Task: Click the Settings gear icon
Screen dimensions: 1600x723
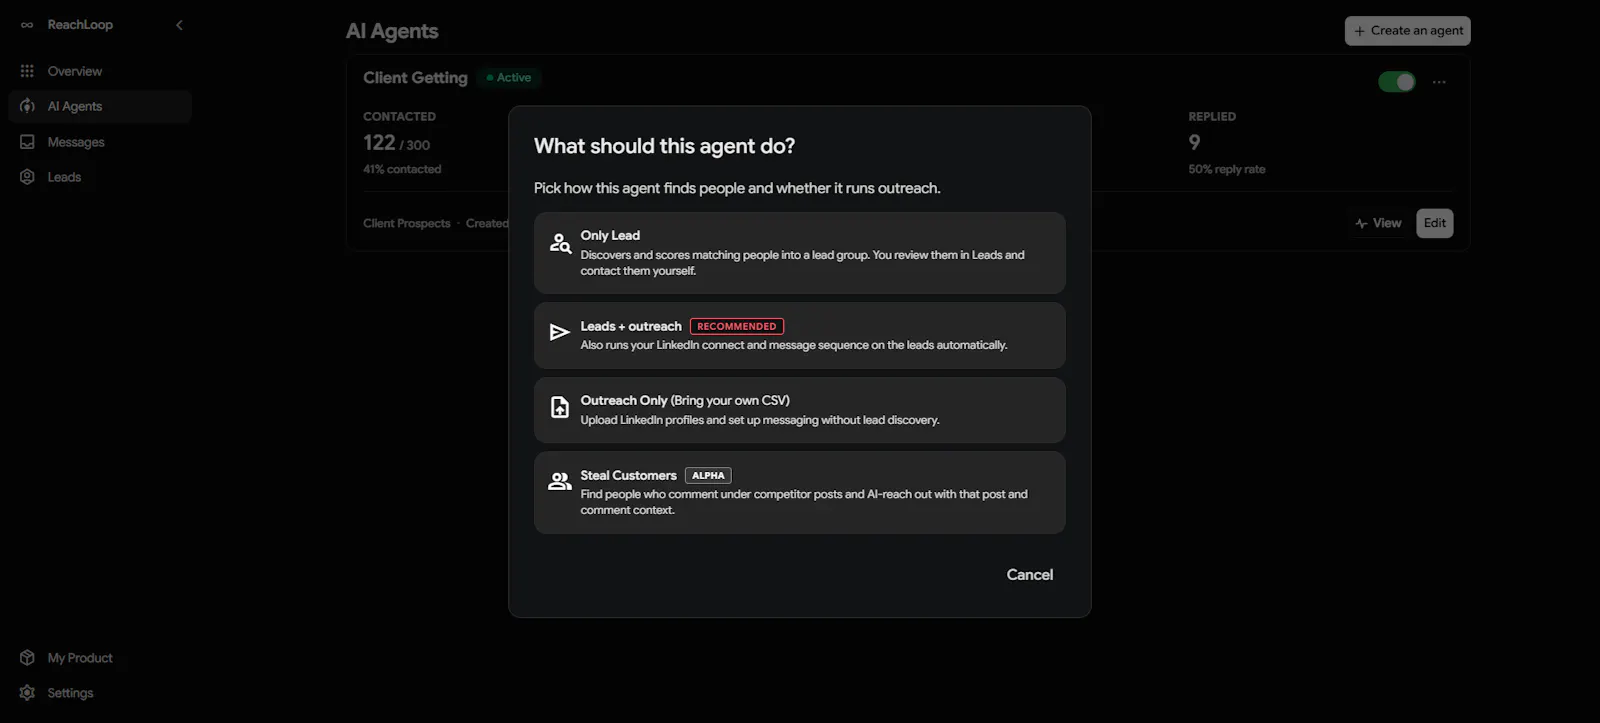Action: pyautogui.click(x=27, y=693)
